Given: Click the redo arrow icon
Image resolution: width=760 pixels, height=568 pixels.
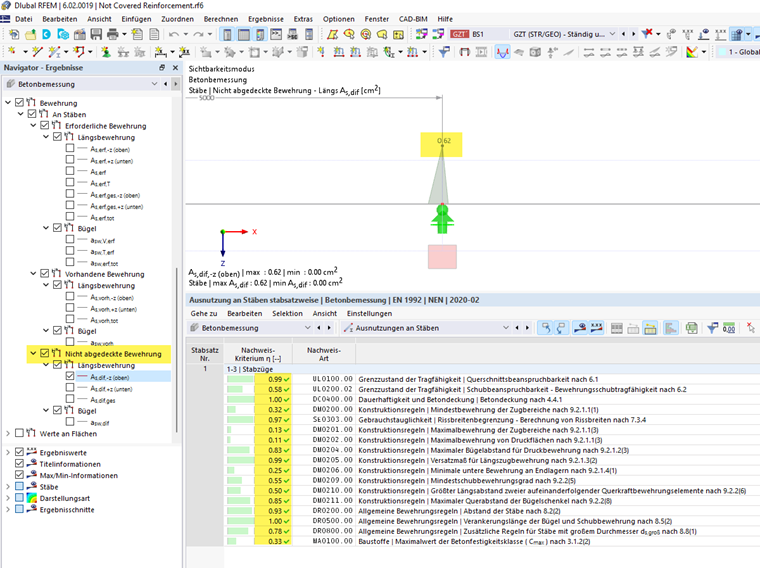Looking at the screenshot, I should click(199, 34).
